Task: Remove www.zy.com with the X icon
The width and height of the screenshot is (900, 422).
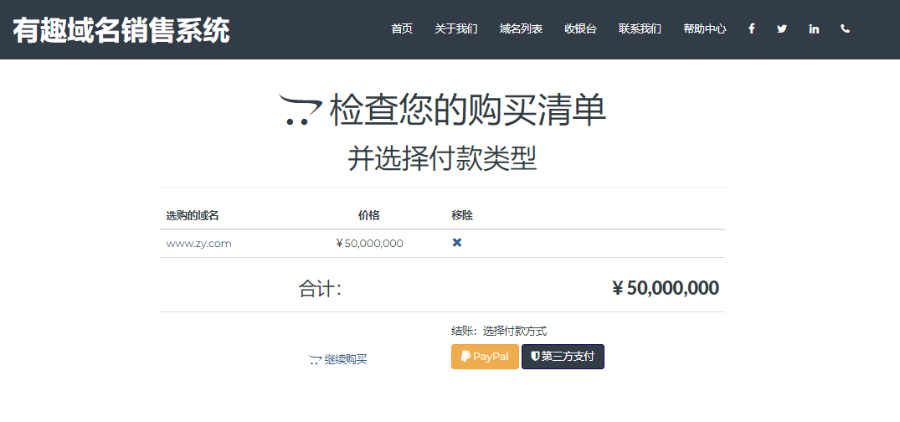Action: click(x=457, y=243)
